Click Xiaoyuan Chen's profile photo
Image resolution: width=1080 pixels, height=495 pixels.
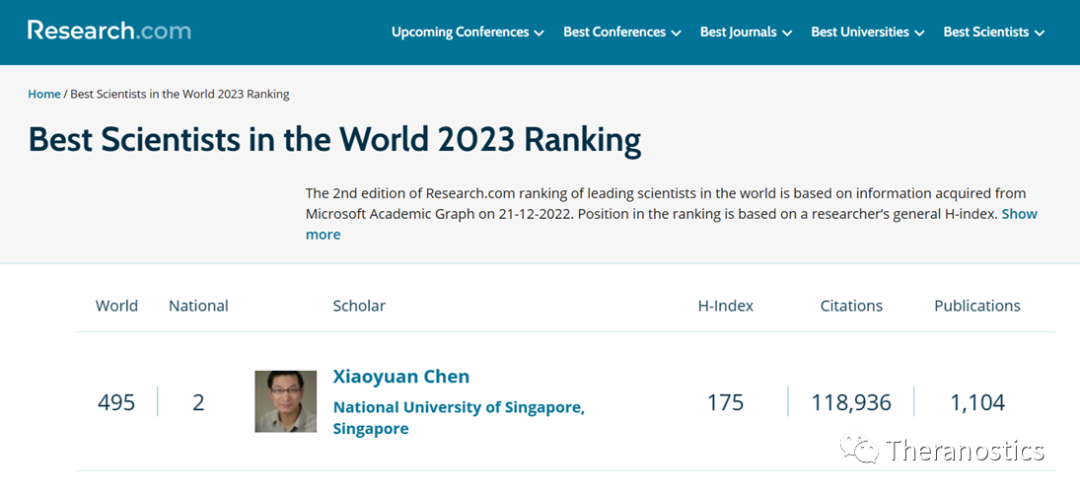(286, 402)
